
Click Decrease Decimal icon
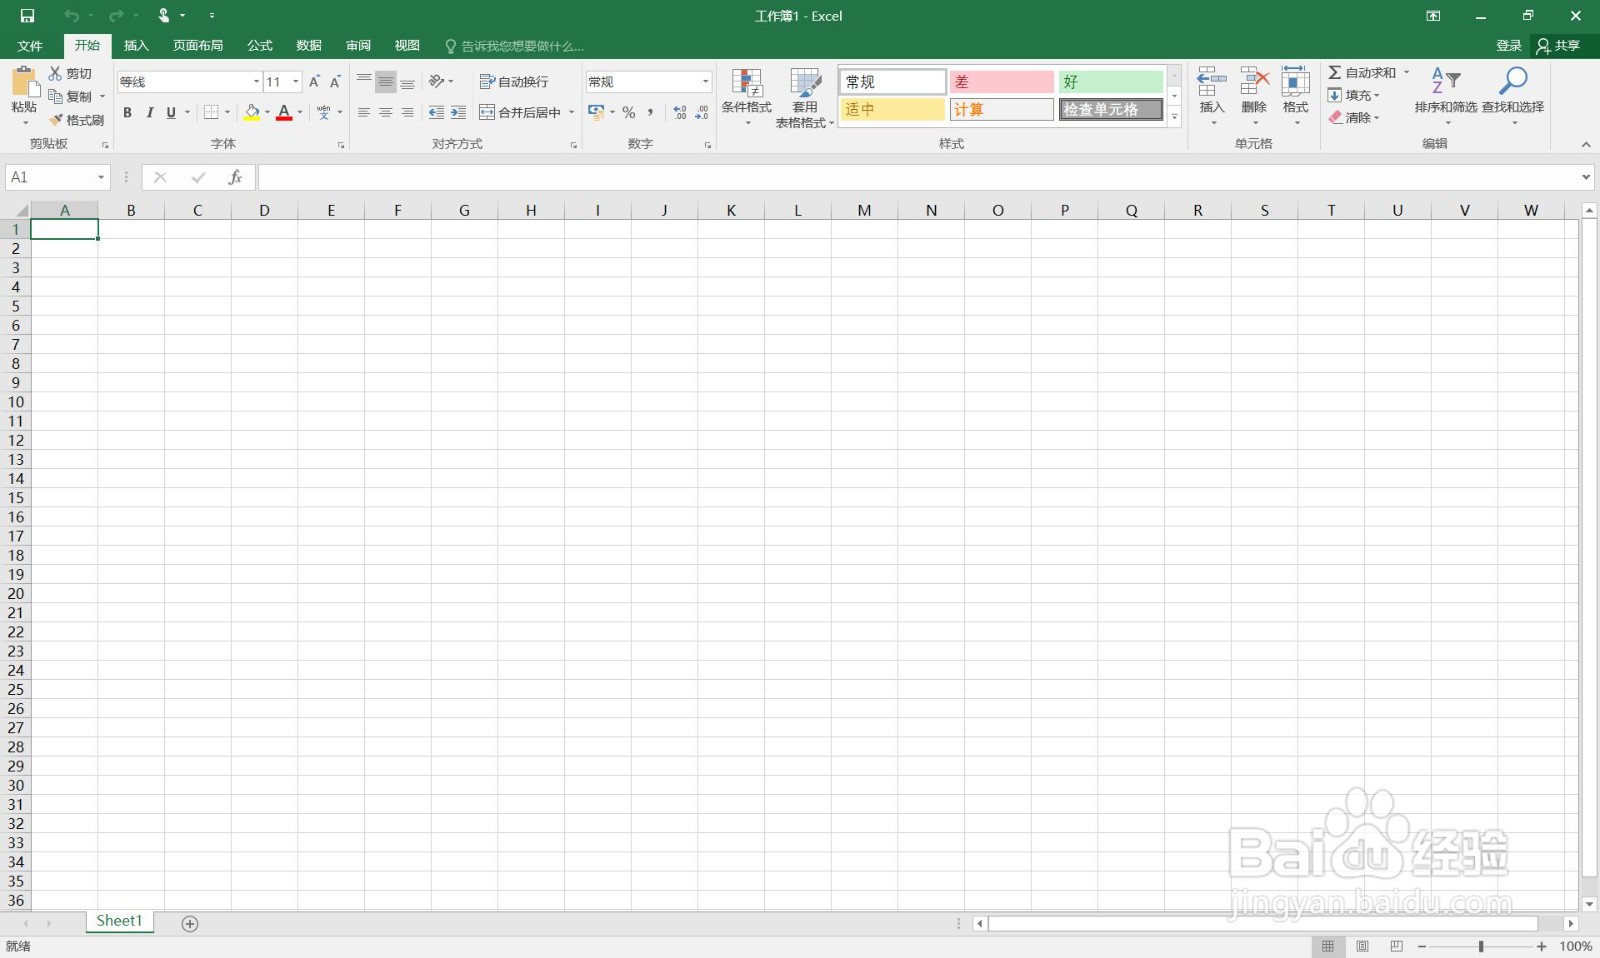[702, 113]
